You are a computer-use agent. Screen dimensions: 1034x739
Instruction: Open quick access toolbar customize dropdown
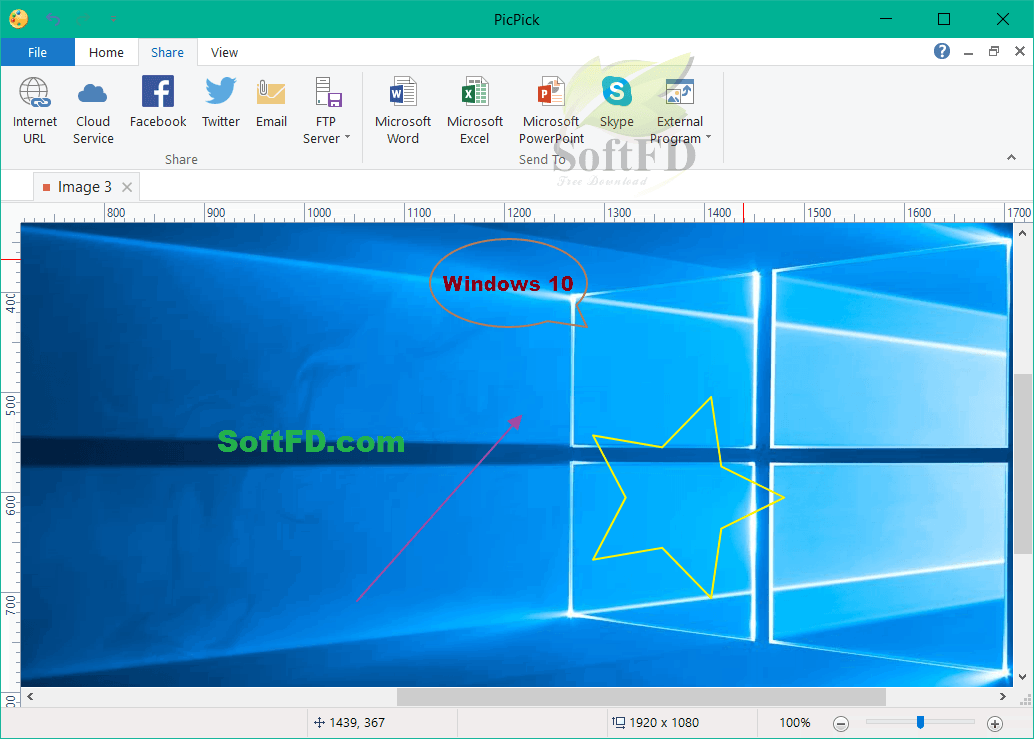[113, 19]
